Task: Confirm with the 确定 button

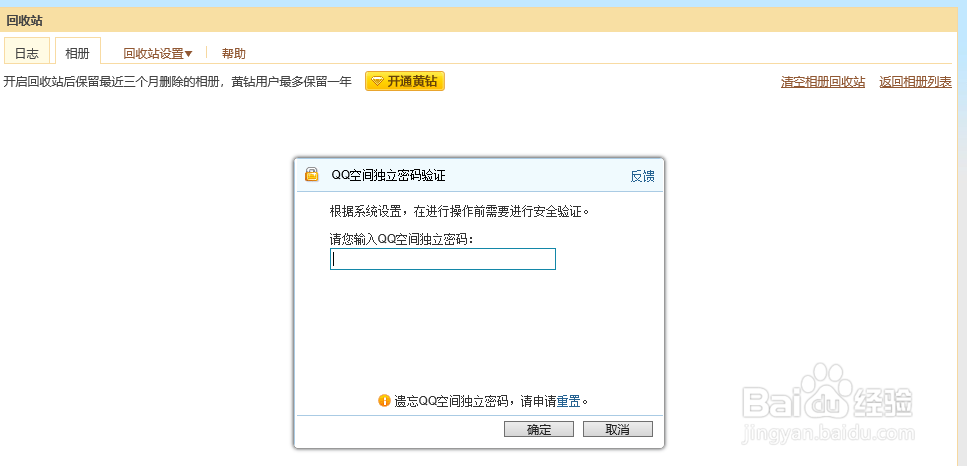Action: (539, 430)
